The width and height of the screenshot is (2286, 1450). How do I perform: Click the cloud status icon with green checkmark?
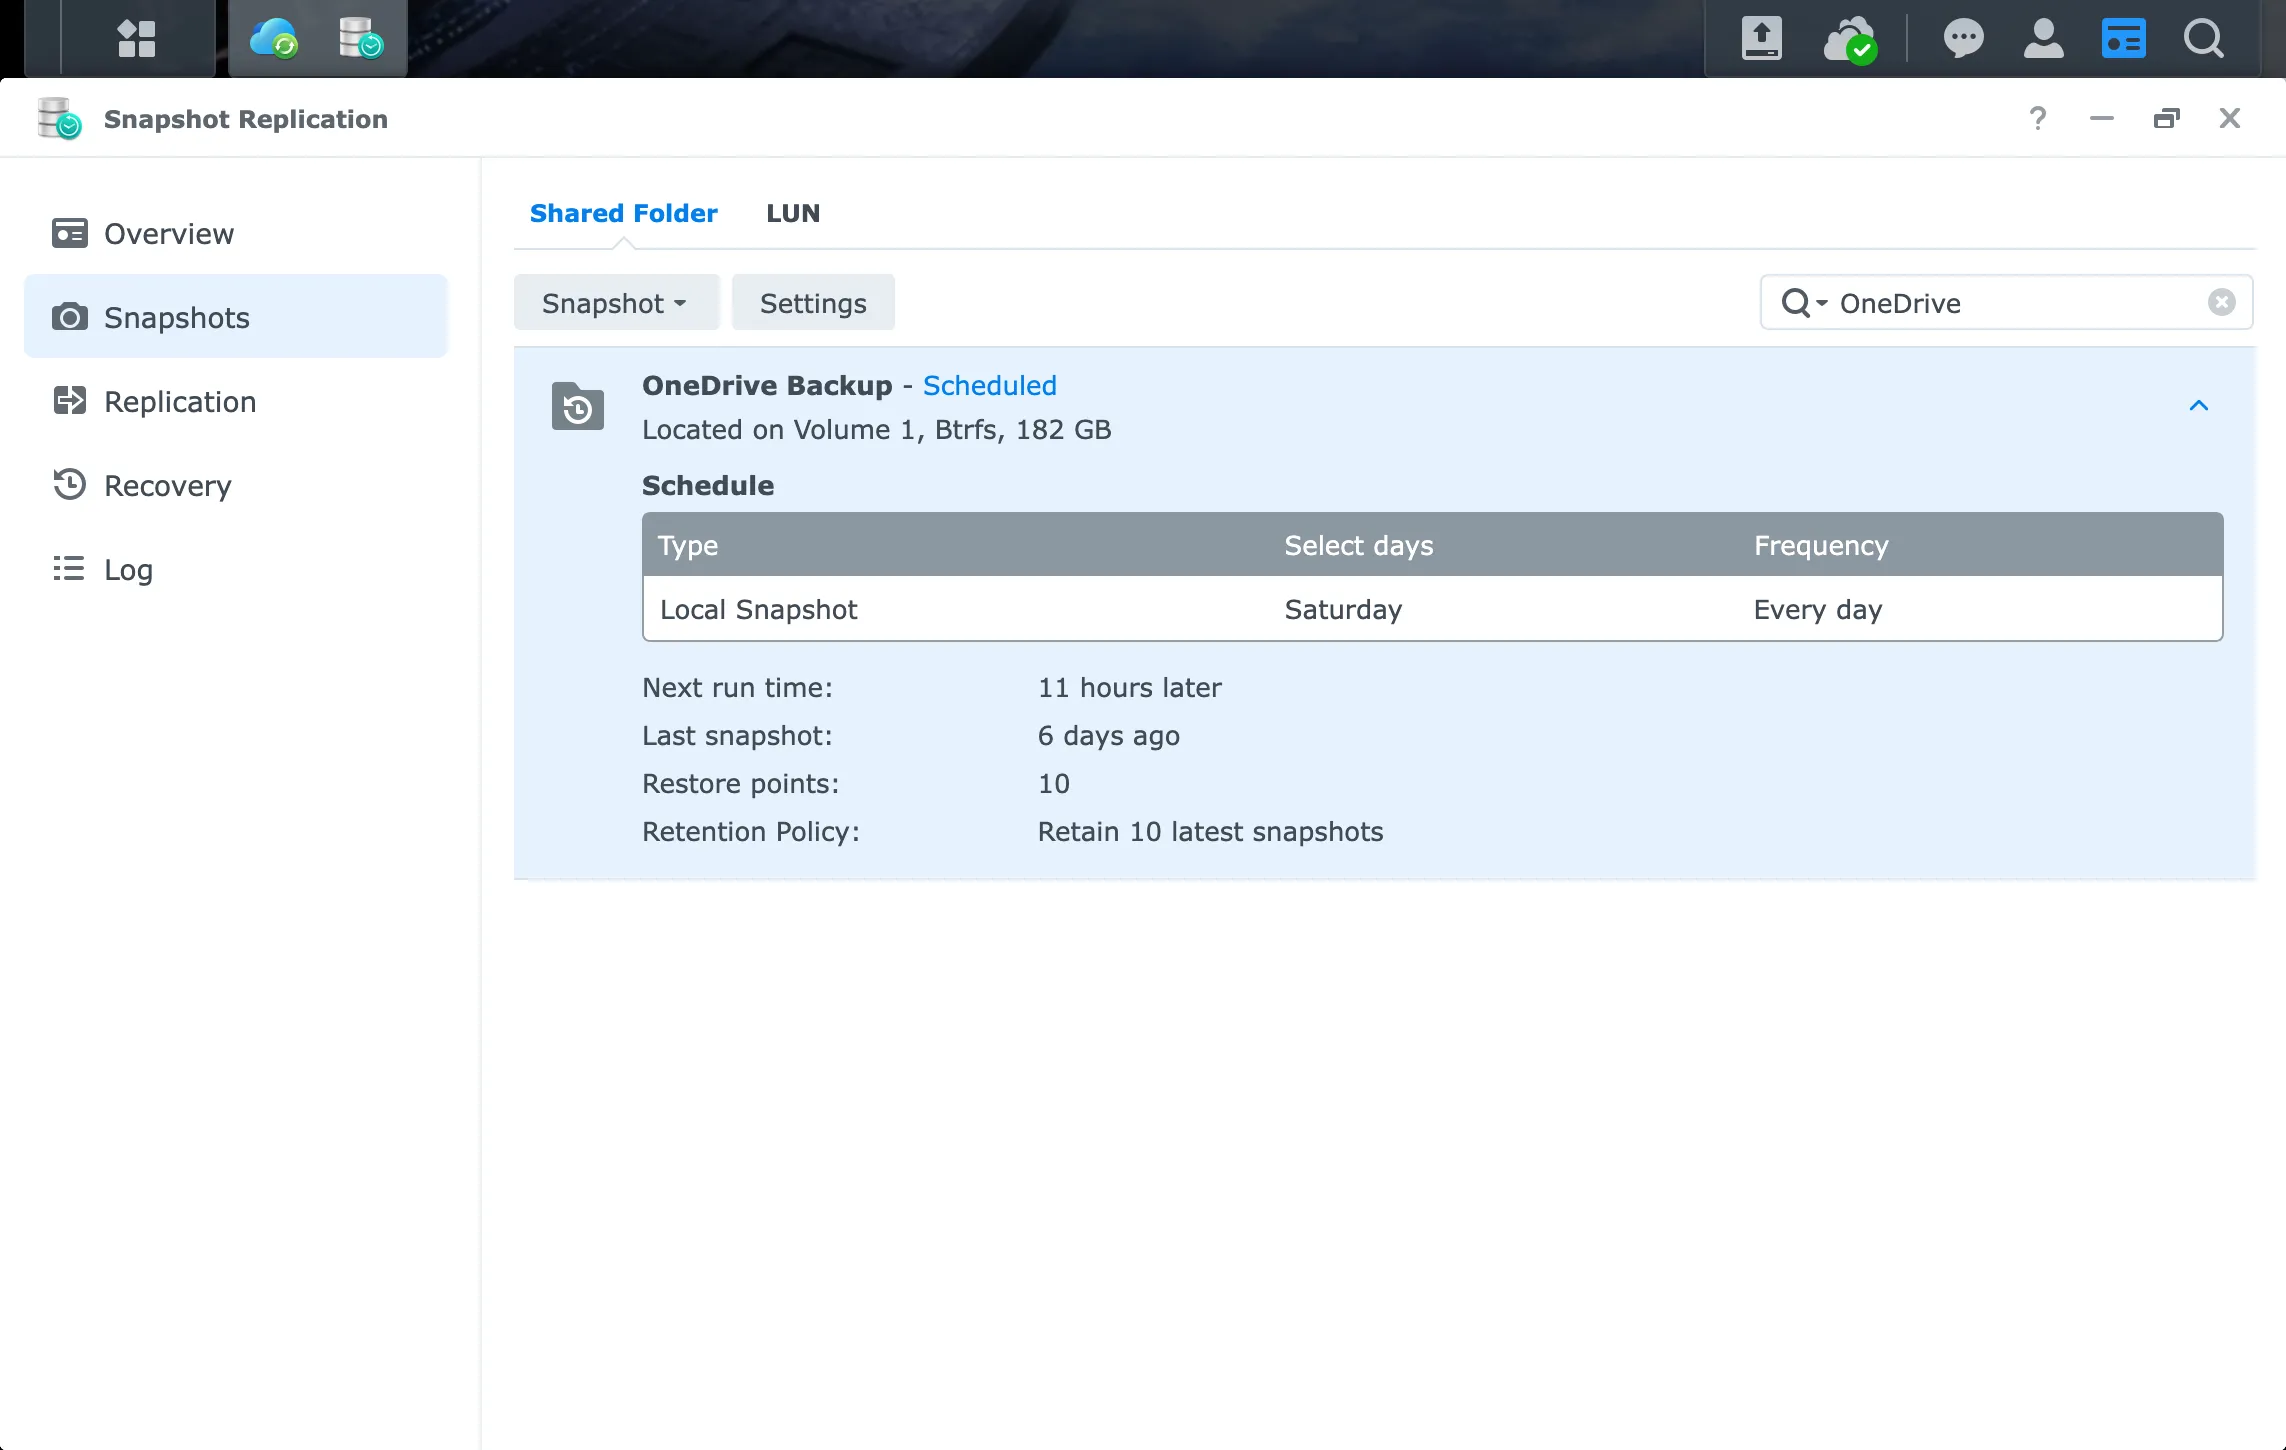(1850, 38)
